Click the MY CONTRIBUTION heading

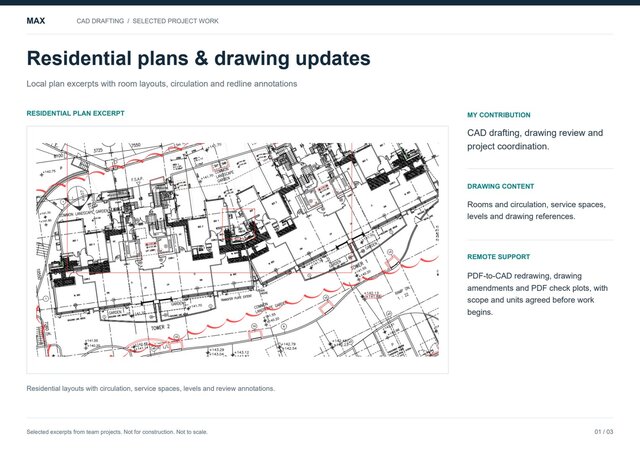pyautogui.click(x=499, y=115)
